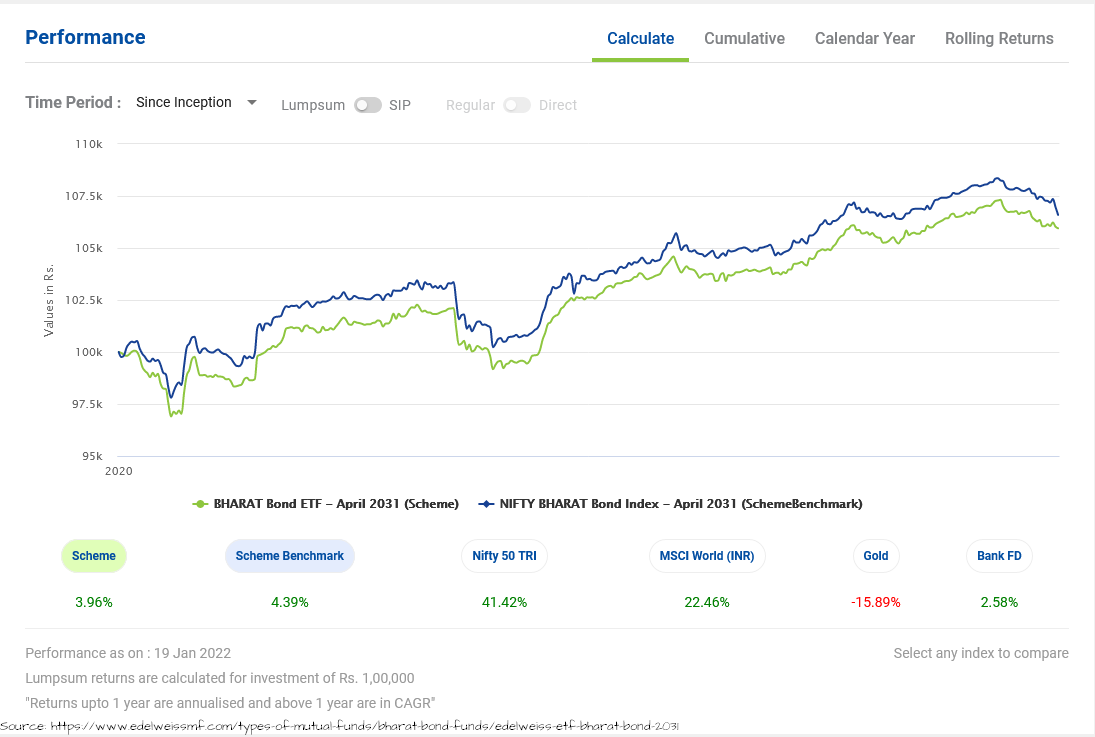
Task: Click the MSCI World return 22.46%
Action: (x=707, y=602)
